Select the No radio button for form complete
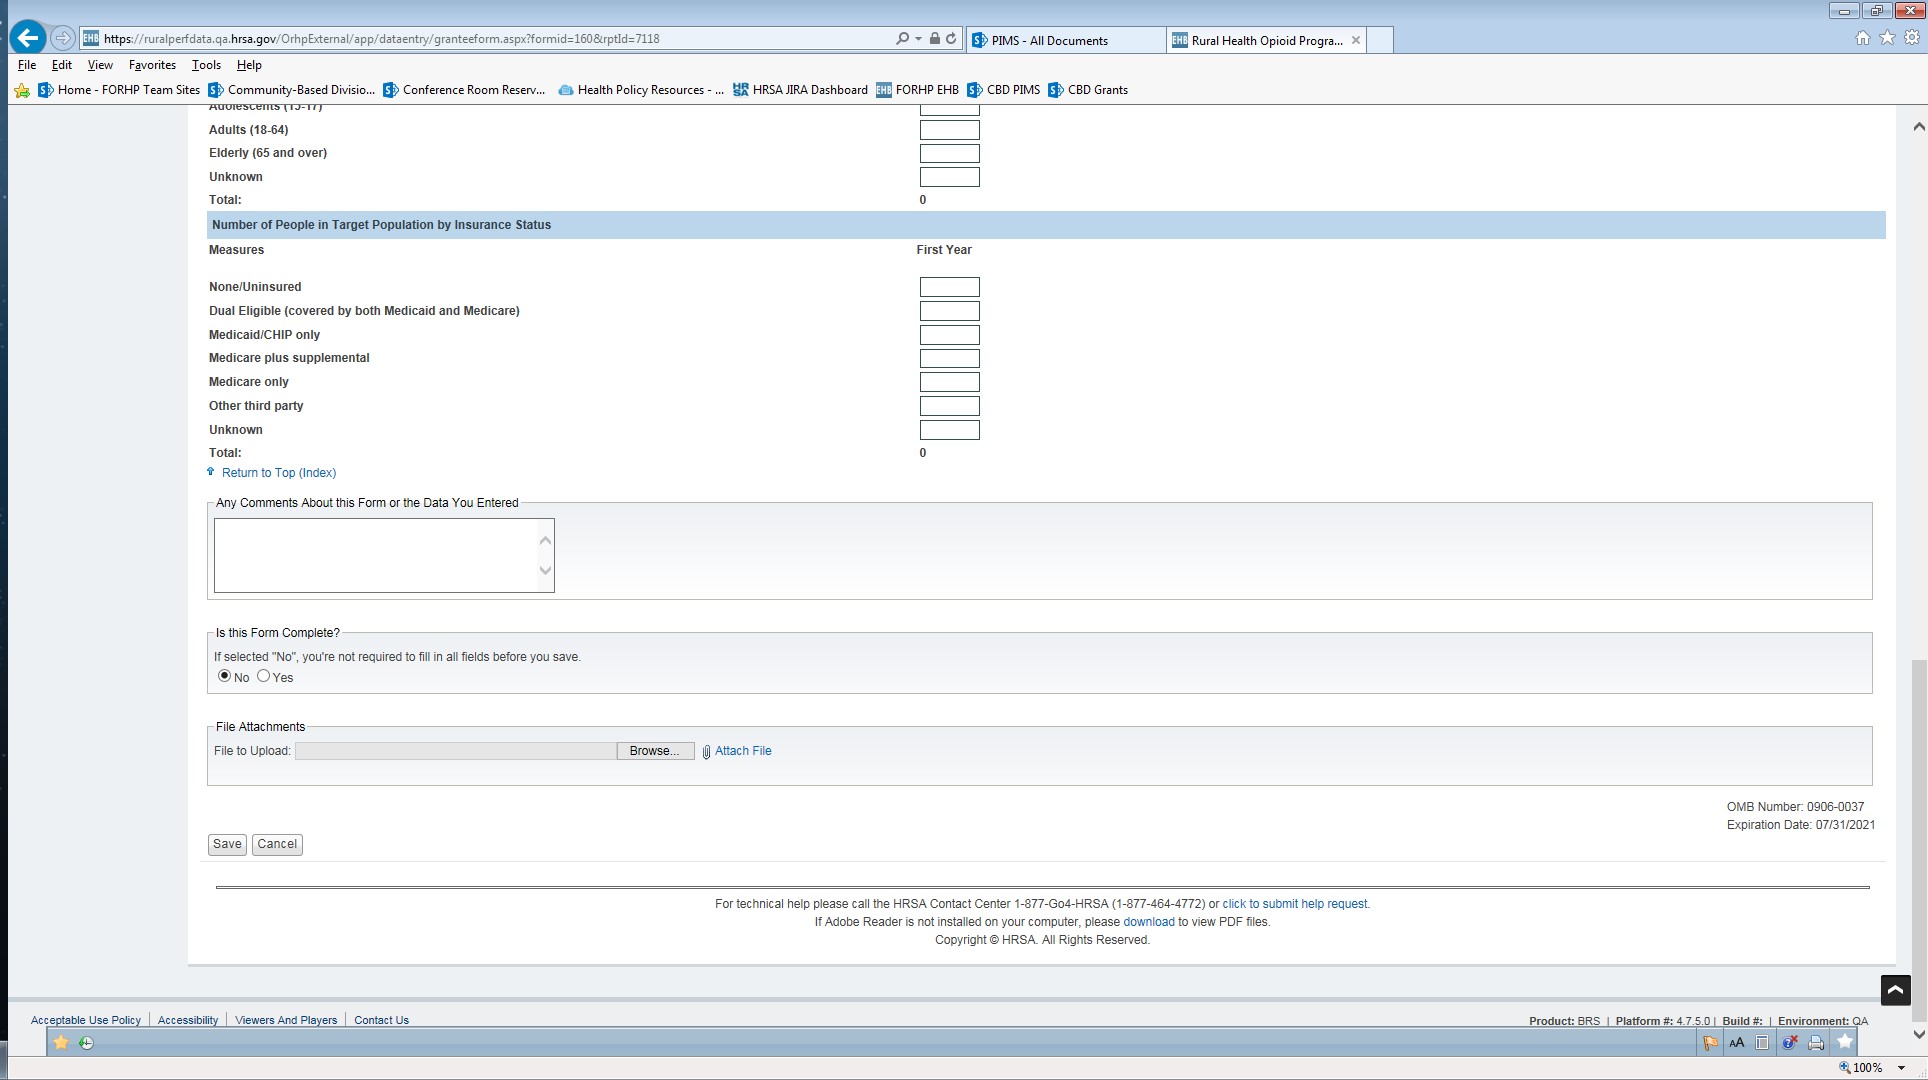The image size is (1928, 1080). [224, 676]
